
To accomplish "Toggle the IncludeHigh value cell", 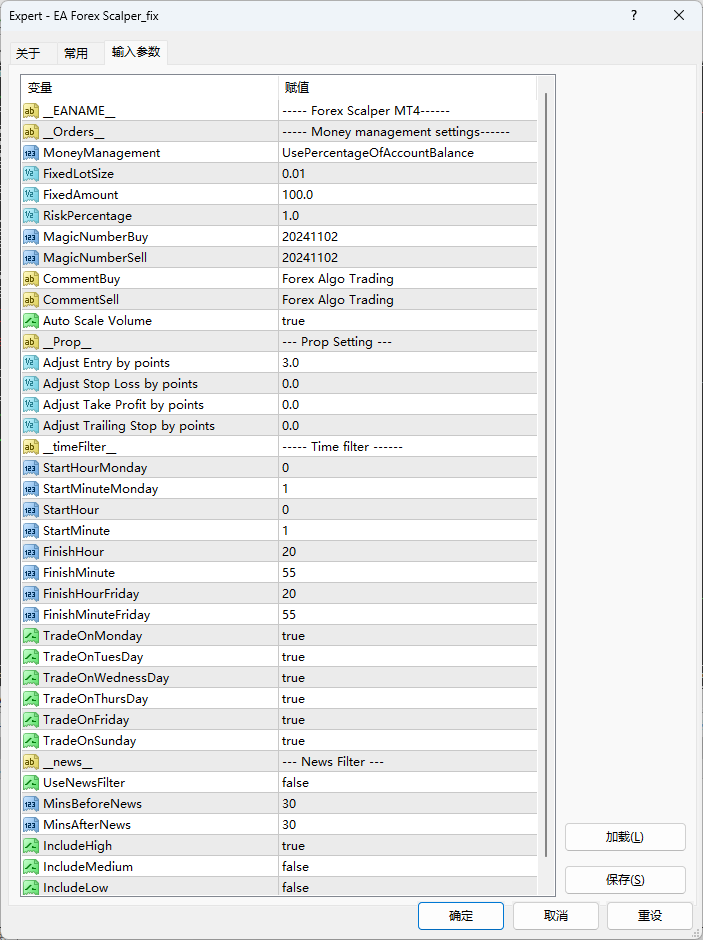I will (408, 846).
